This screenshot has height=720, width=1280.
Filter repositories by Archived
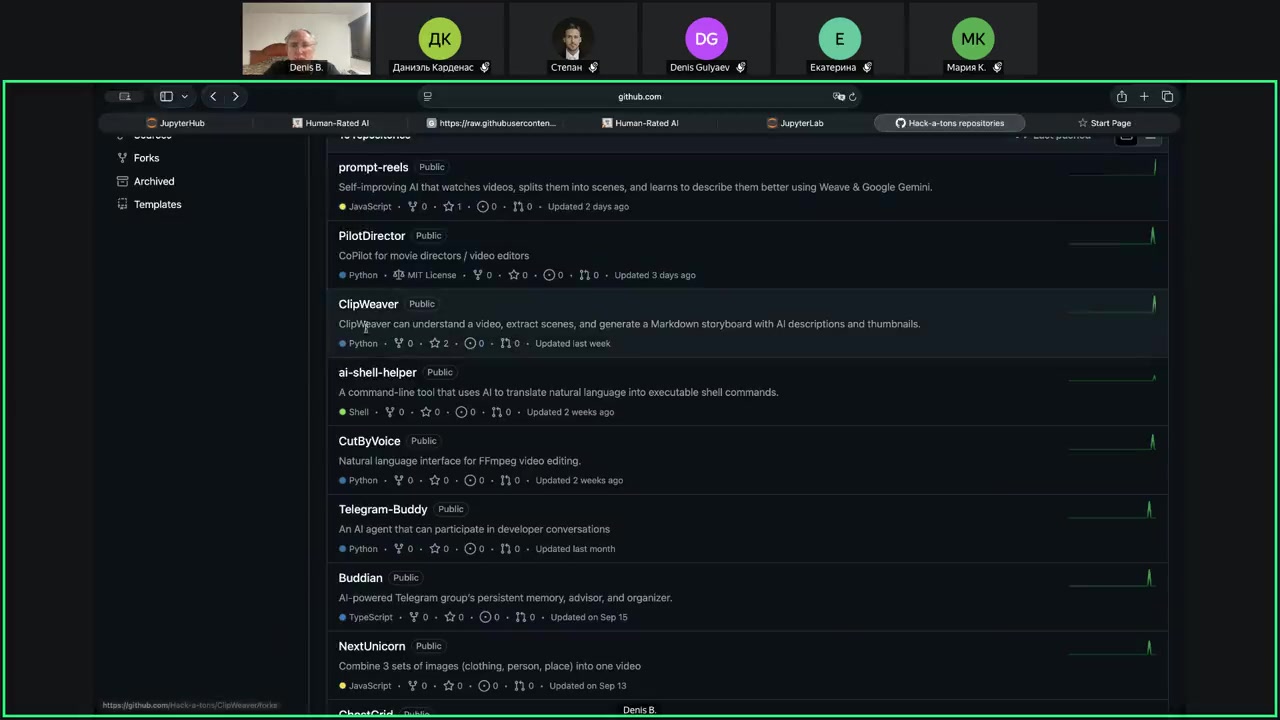pos(154,181)
